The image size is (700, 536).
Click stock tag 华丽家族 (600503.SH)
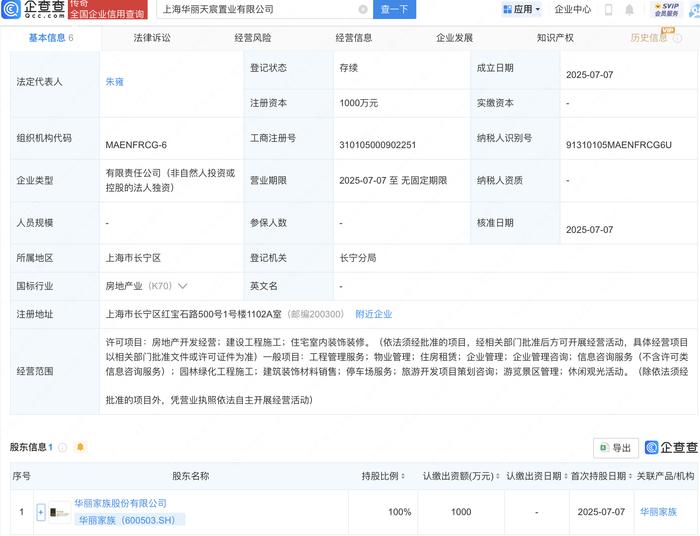point(129,520)
